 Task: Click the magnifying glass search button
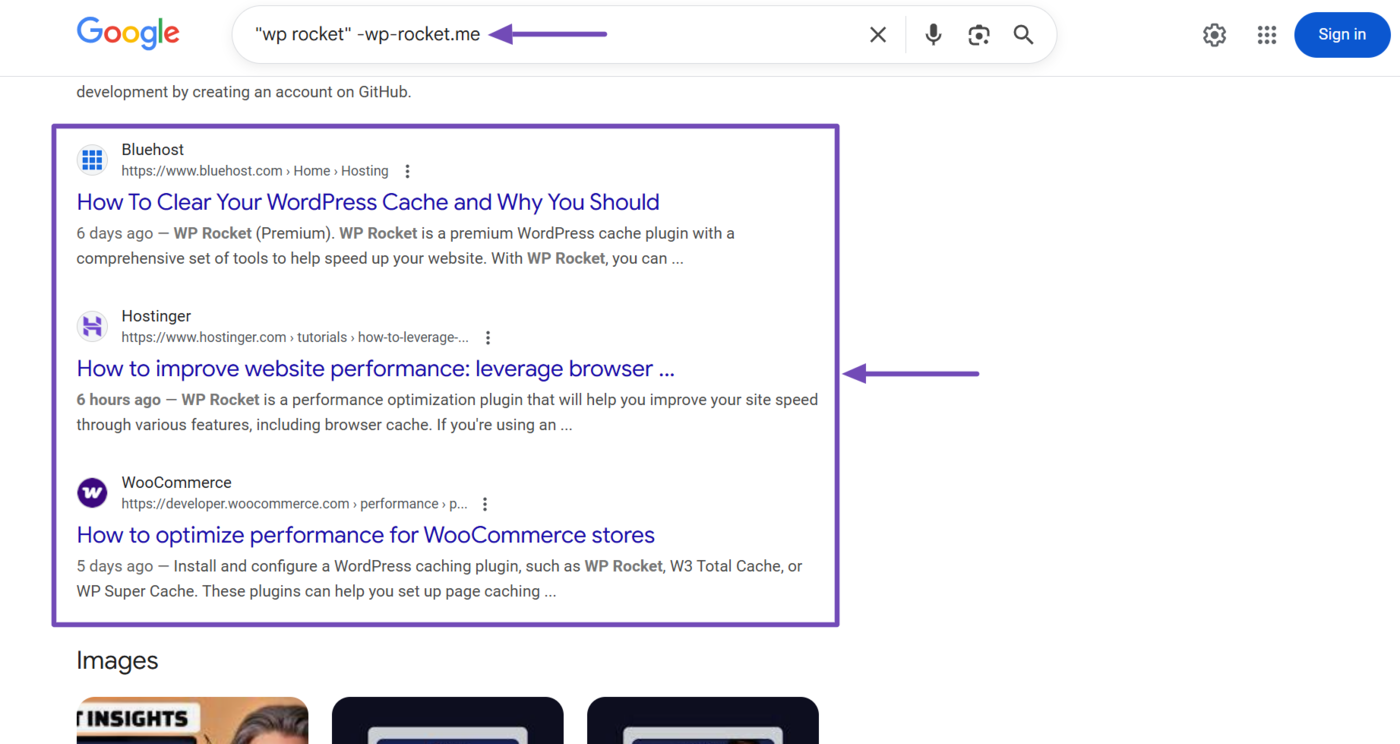[x=1023, y=35]
